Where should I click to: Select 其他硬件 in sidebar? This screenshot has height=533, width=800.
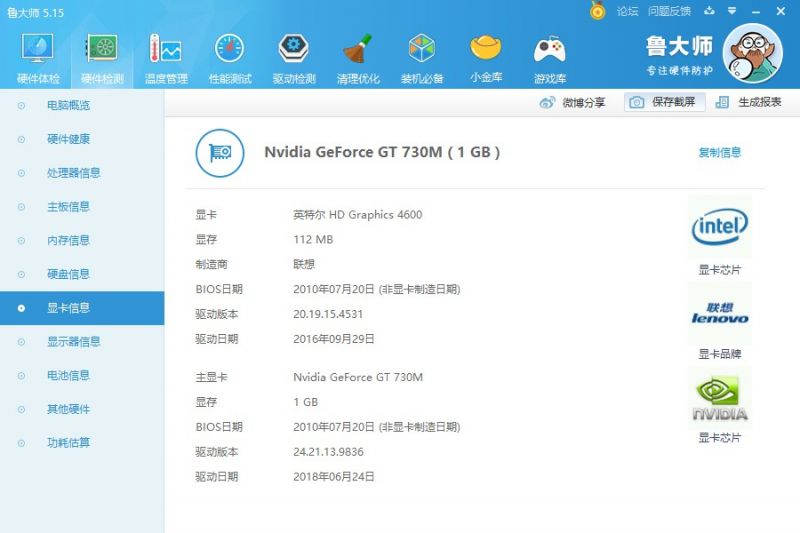82,409
